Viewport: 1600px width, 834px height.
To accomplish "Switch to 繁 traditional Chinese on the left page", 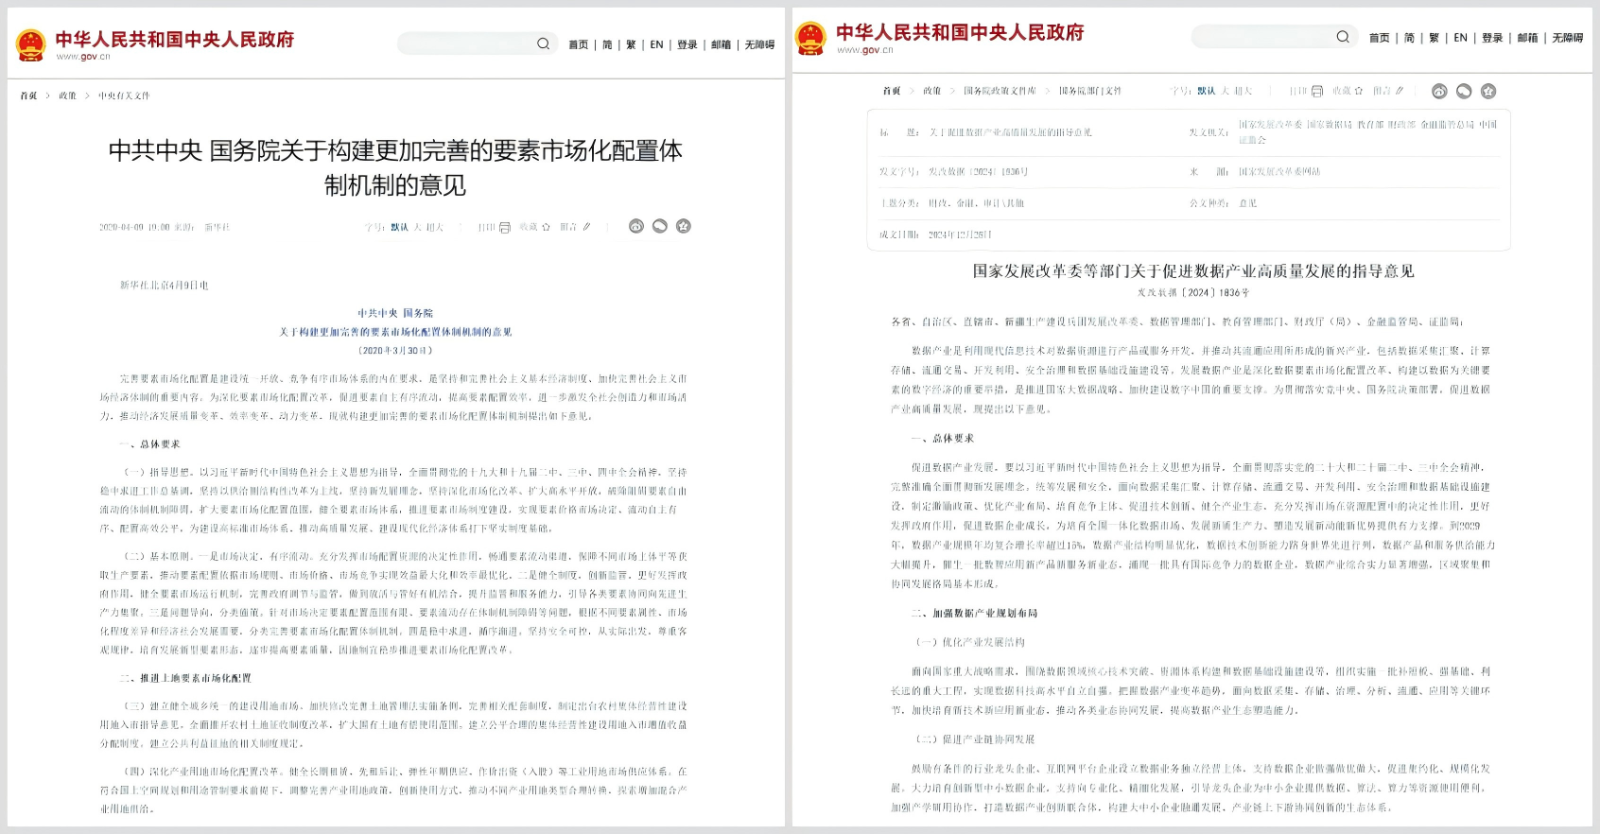I will coord(631,45).
